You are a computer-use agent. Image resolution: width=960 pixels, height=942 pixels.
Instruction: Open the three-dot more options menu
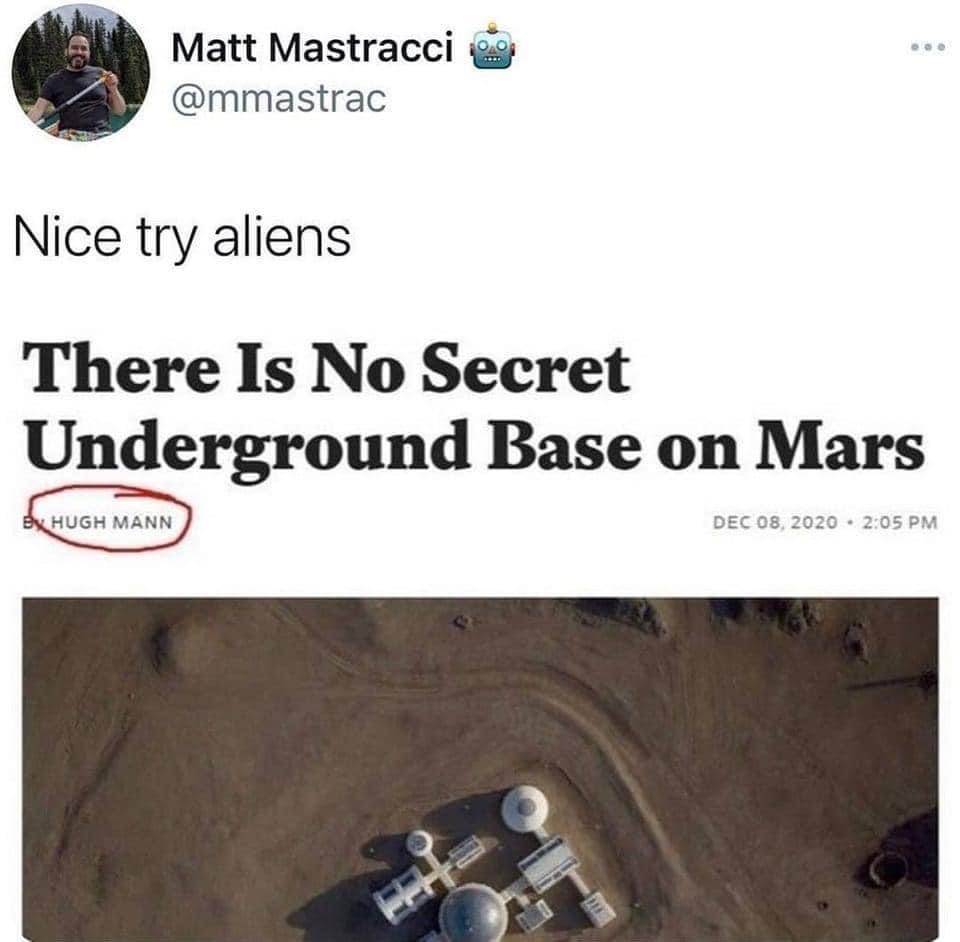(x=928, y=48)
